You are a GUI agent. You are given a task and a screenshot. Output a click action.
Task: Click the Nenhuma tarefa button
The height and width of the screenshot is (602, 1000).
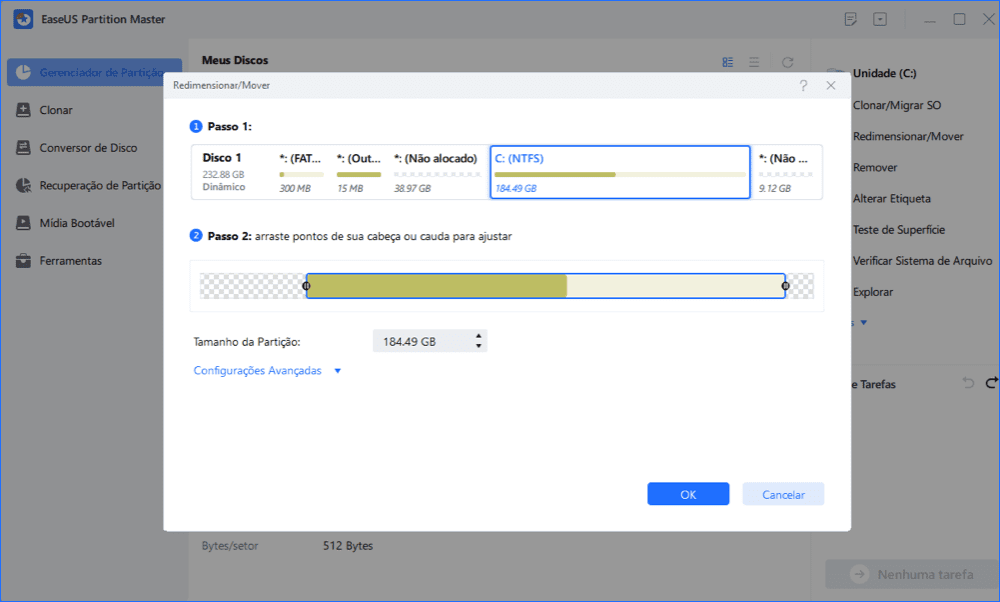[x=913, y=575]
